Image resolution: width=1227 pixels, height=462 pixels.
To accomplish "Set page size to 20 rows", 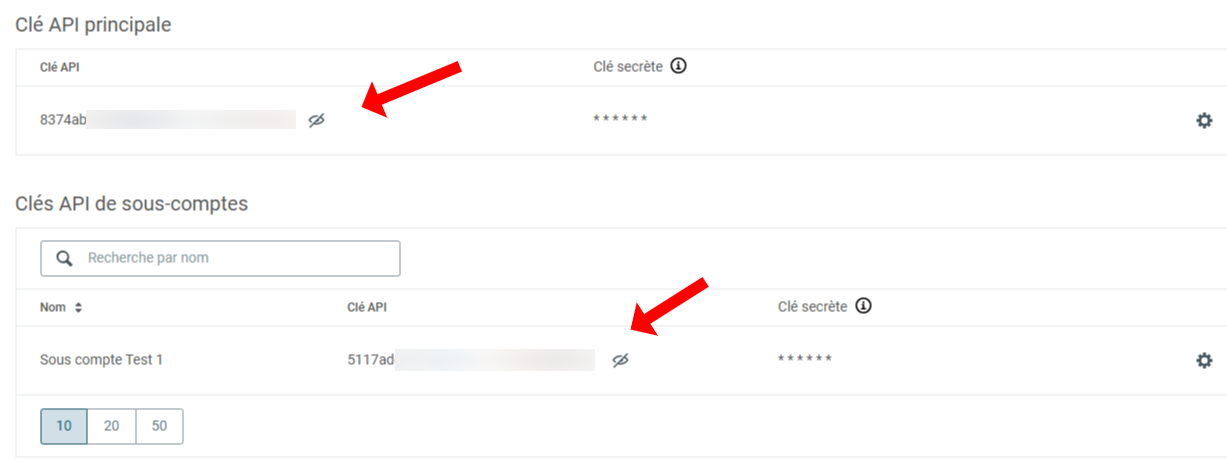I will tap(112, 426).
